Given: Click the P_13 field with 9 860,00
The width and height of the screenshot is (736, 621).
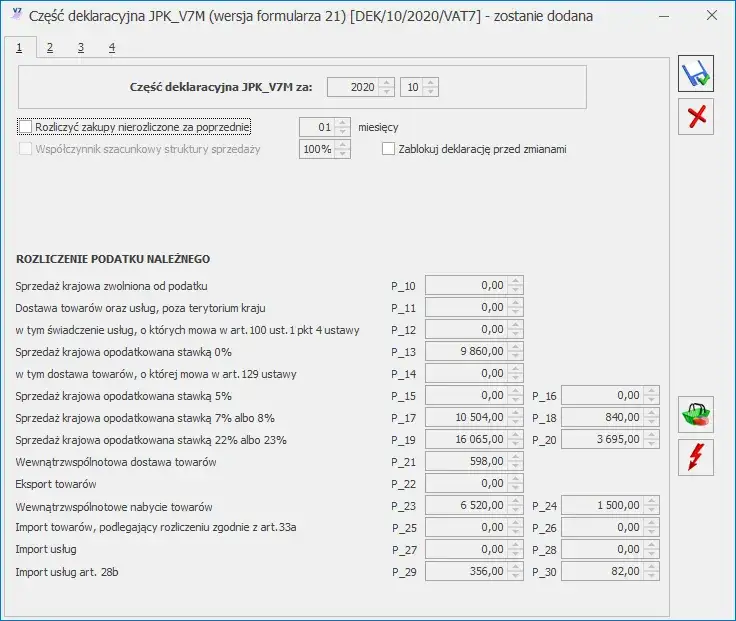Looking at the screenshot, I should [x=466, y=351].
